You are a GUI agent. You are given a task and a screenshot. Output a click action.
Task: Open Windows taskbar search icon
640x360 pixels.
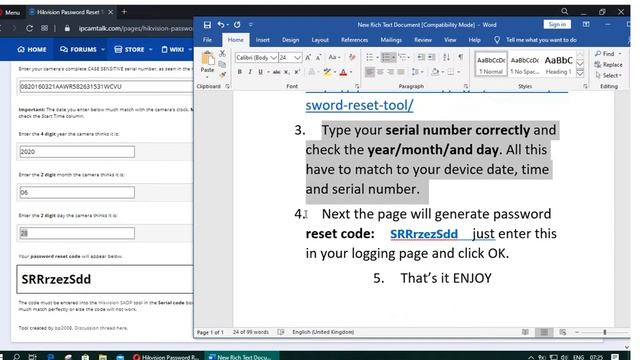coord(16,357)
